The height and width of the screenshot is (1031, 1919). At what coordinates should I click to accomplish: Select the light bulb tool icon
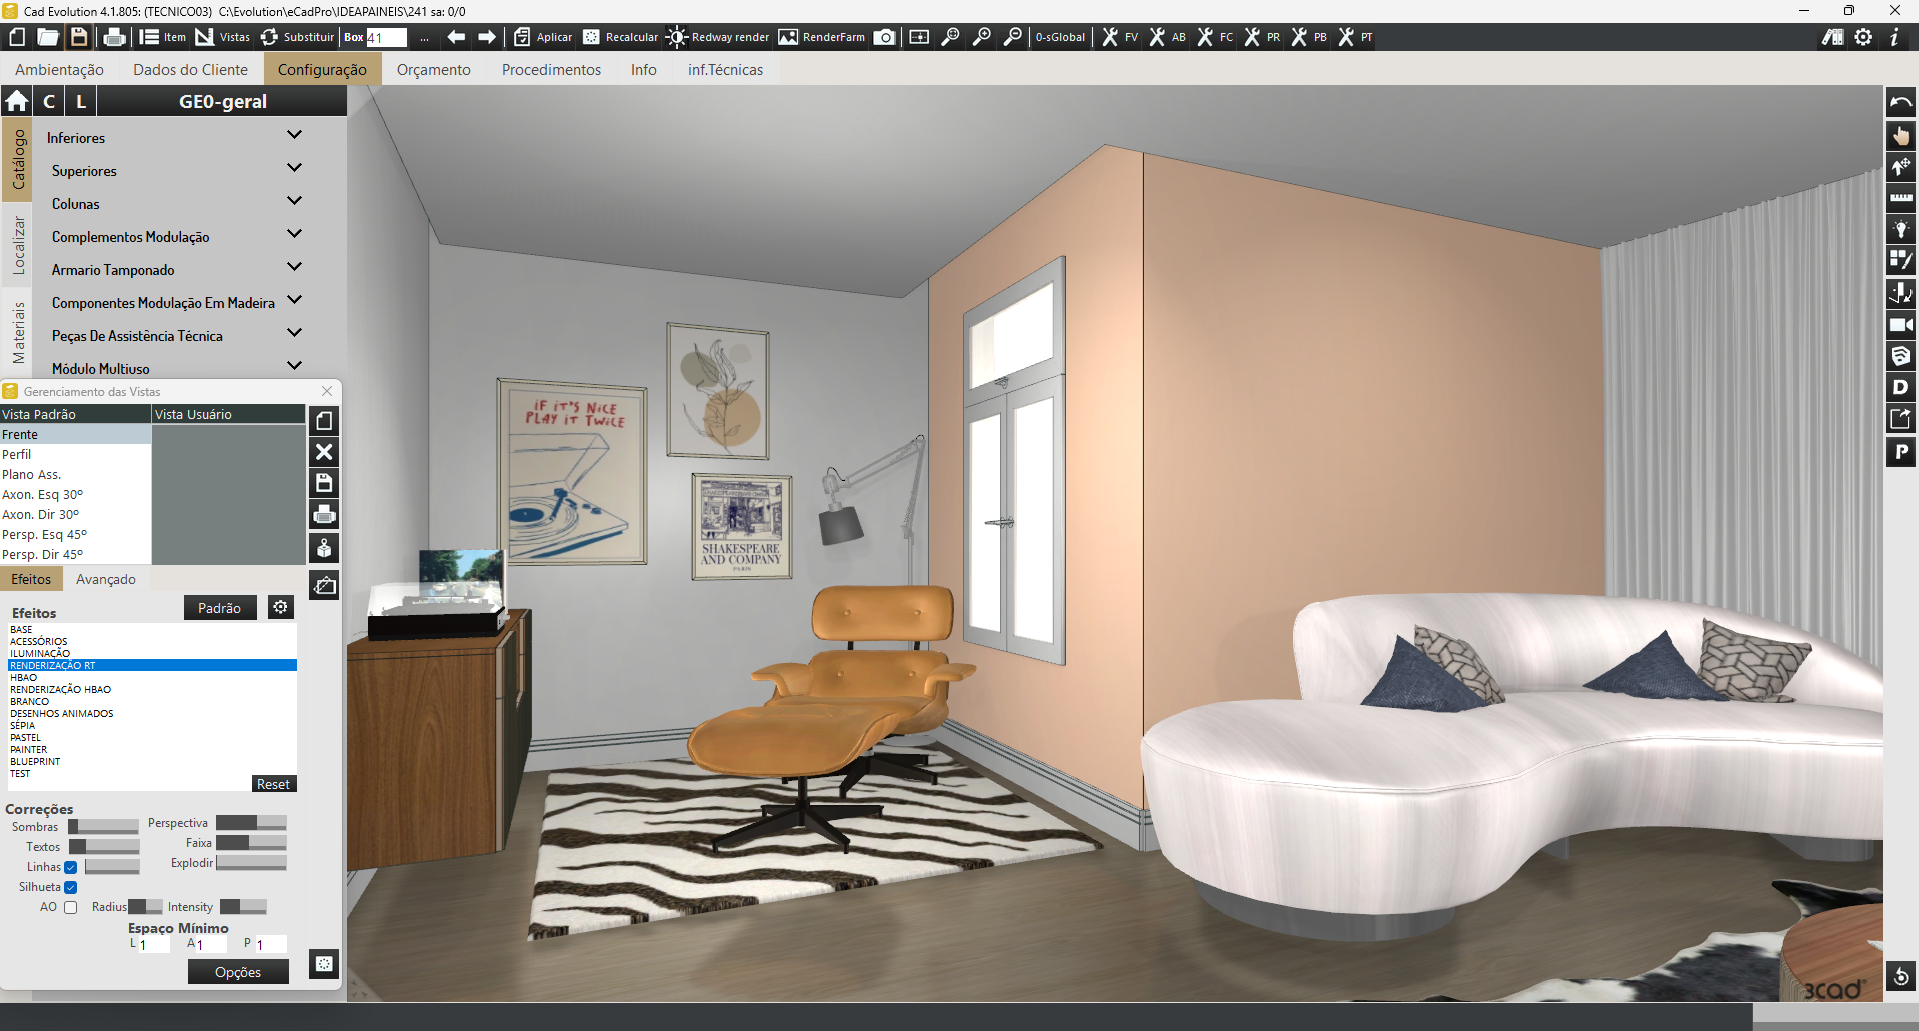tap(1900, 229)
